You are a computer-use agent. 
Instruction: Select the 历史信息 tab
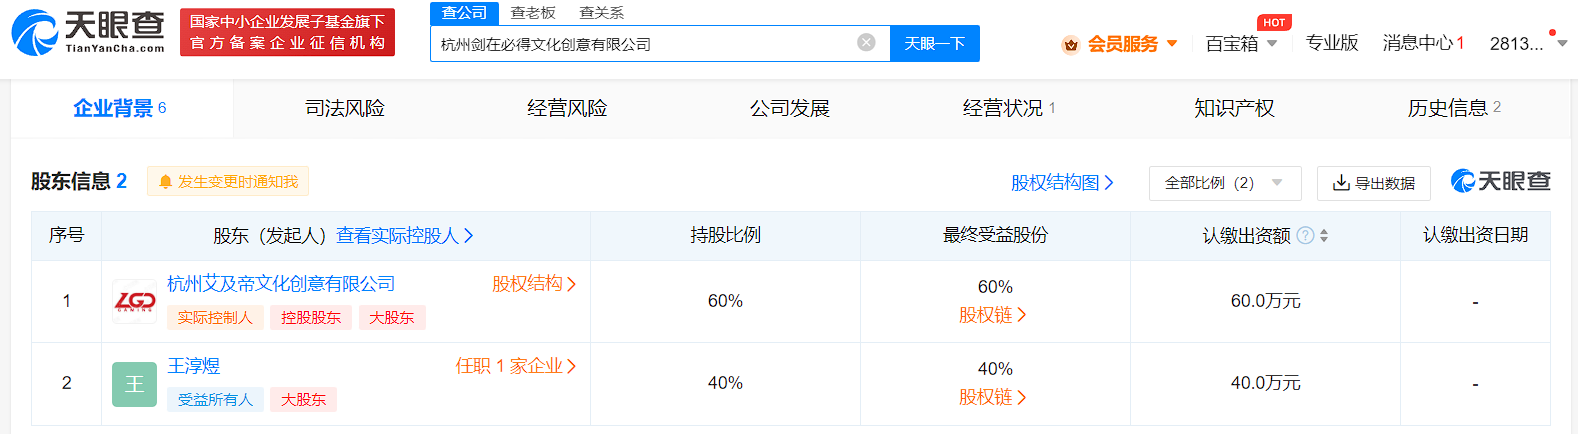pyautogui.click(x=1455, y=108)
